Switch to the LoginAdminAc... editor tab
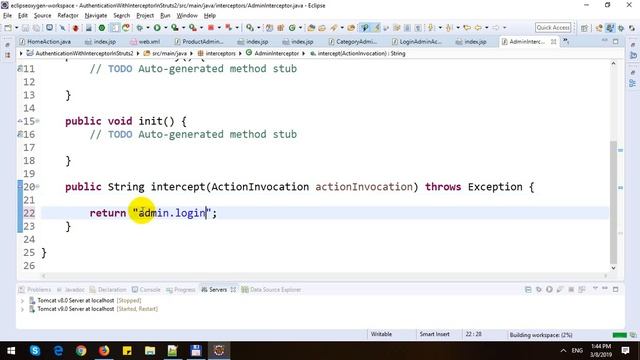The width and height of the screenshot is (640, 360). coord(416,42)
